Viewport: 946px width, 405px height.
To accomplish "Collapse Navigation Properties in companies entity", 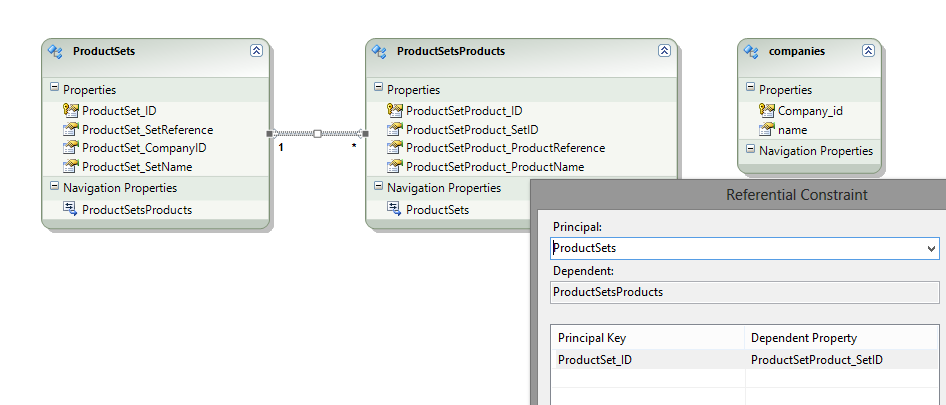I will [x=750, y=150].
